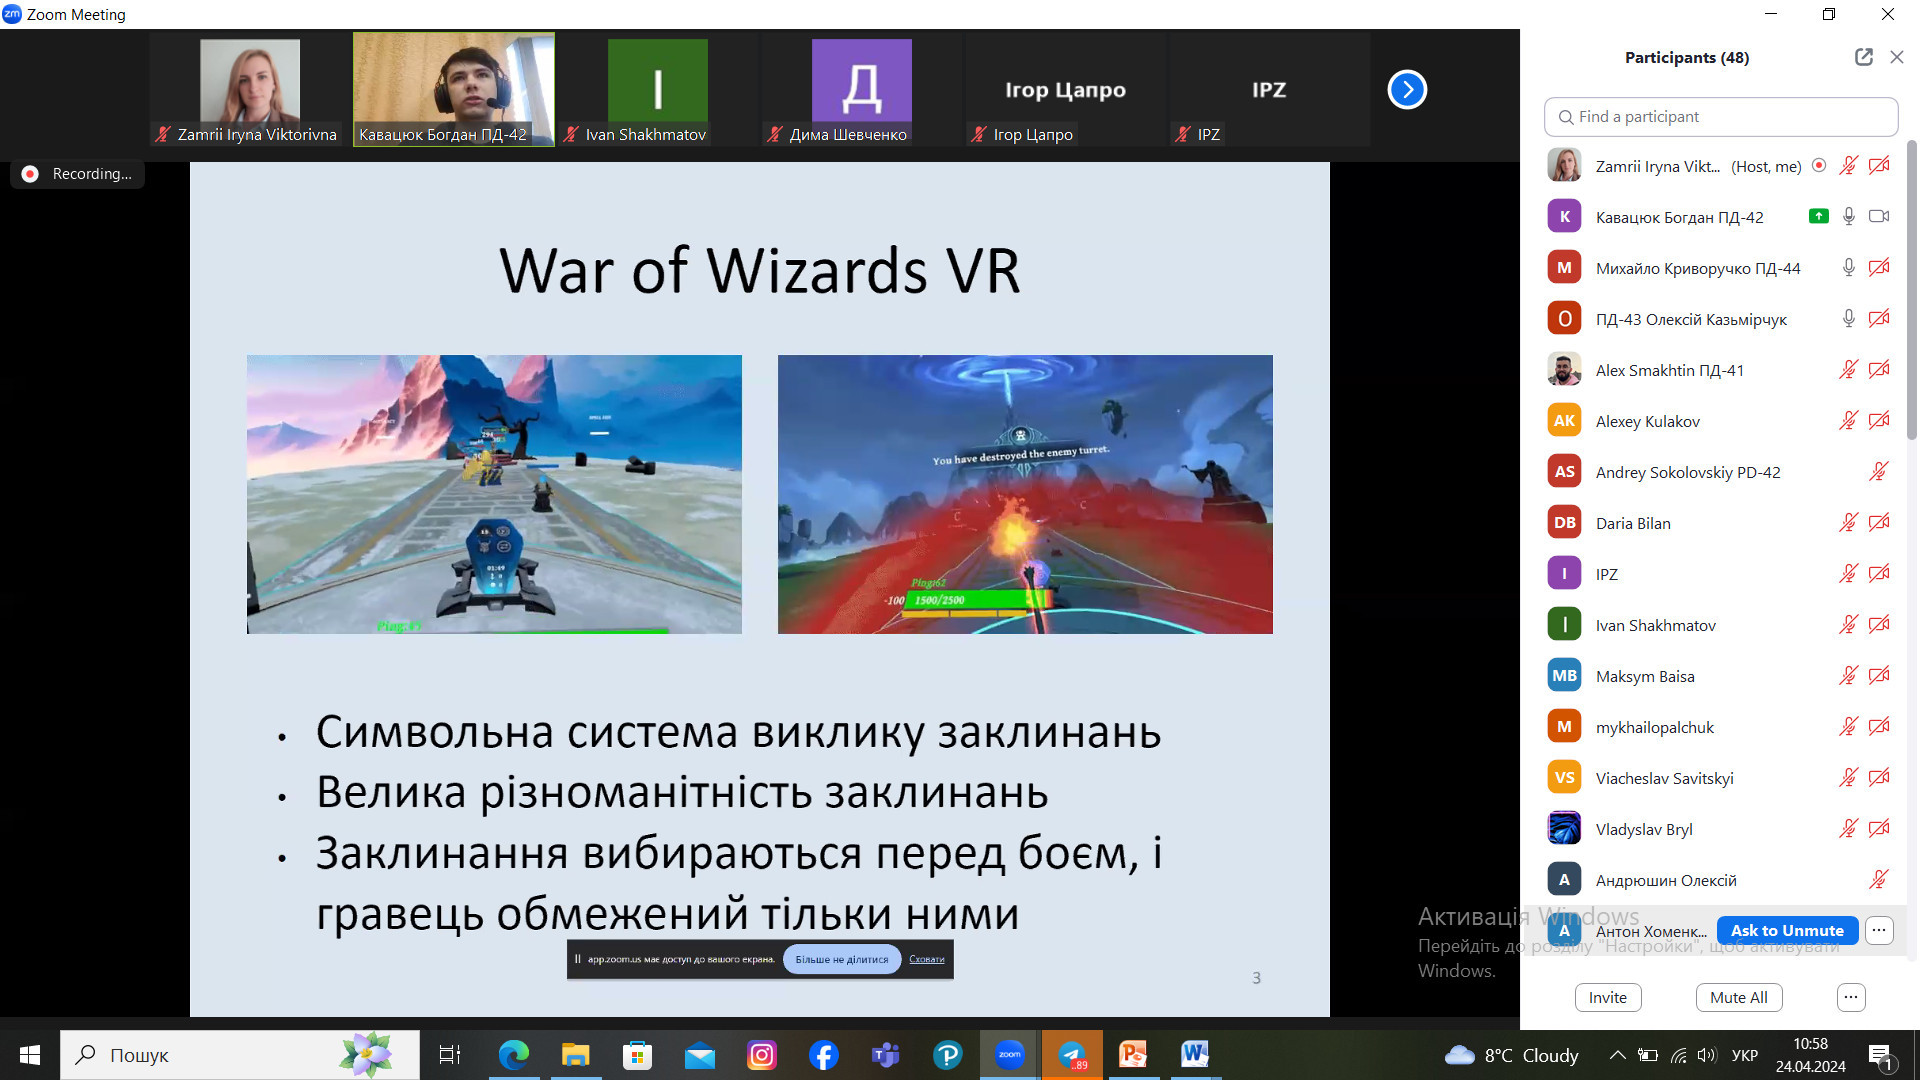
Task: Click camera-off icon for Viacheslav Savitskyi
Action: (x=1879, y=778)
